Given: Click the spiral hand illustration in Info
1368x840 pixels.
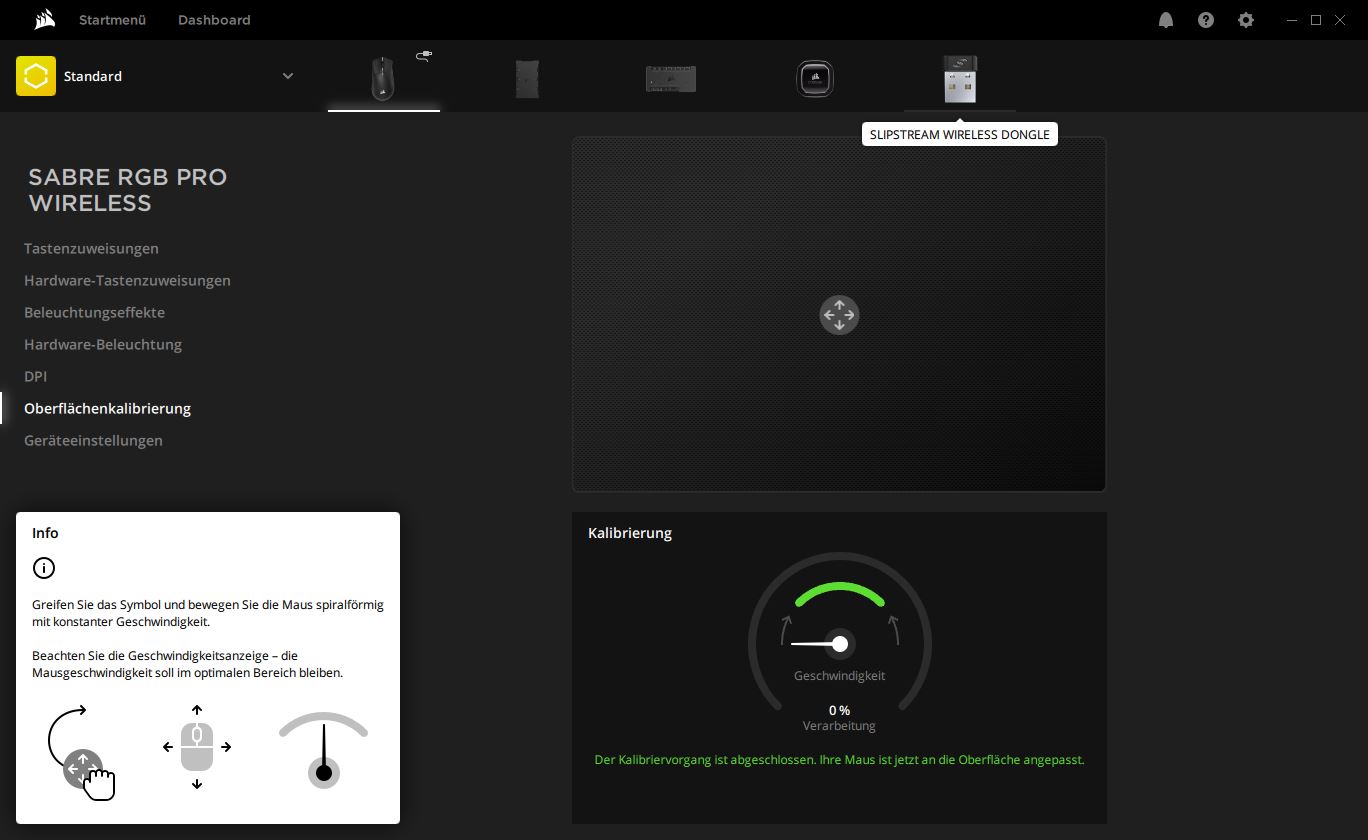Looking at the screenshot, I should point(82,753).
